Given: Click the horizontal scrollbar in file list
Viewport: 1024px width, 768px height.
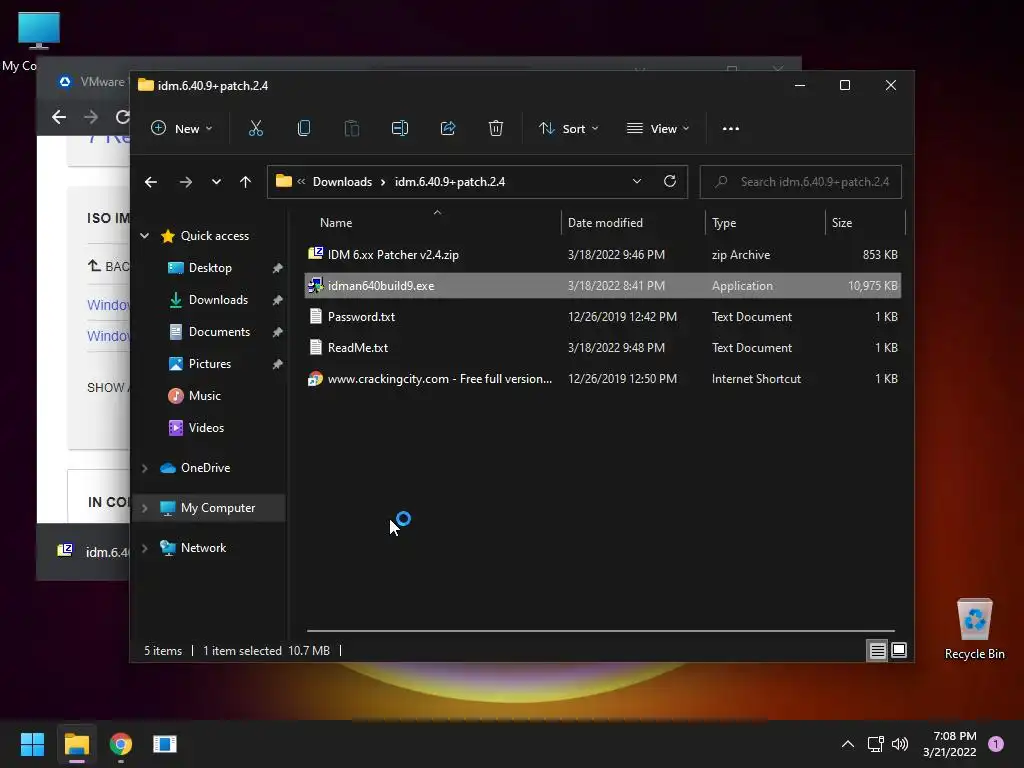Looking at the screenshot, I should point(600,631).
